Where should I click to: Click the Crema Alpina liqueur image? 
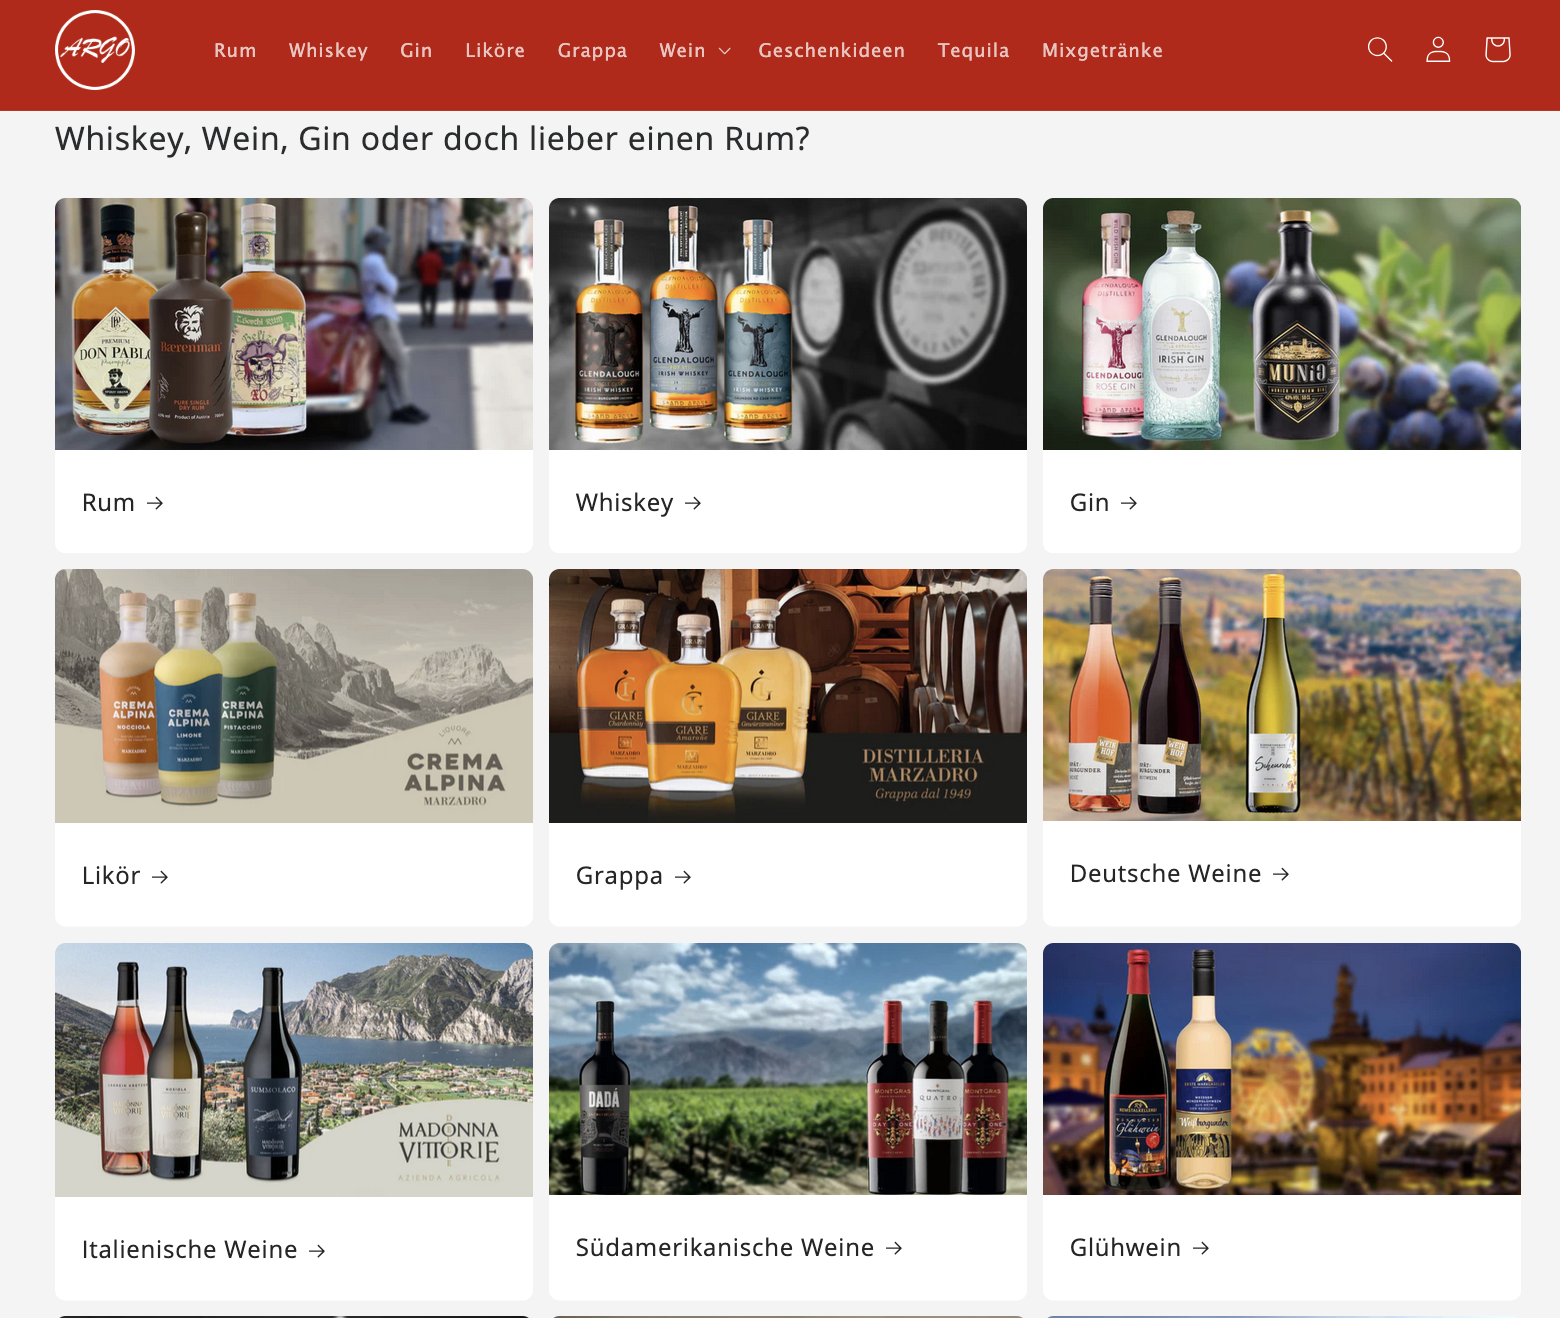294,696
